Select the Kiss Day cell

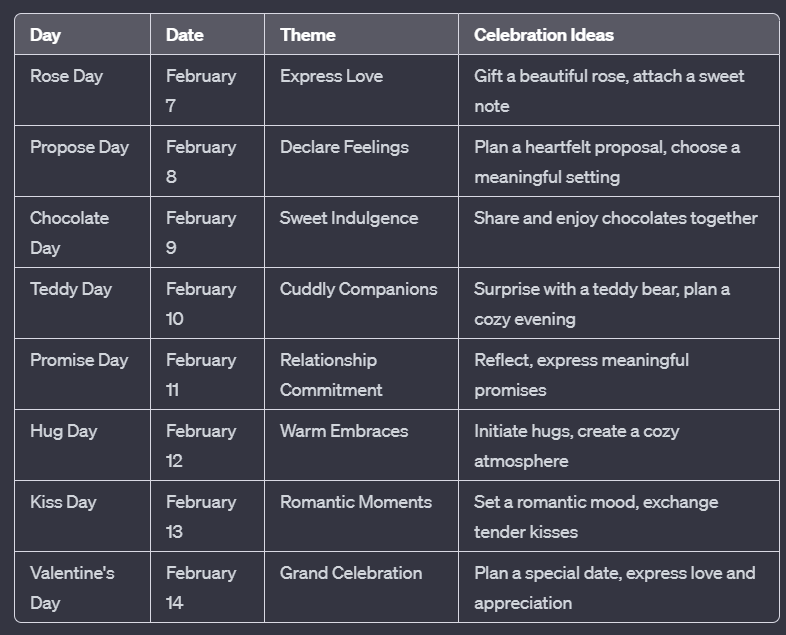coord(83,516)
